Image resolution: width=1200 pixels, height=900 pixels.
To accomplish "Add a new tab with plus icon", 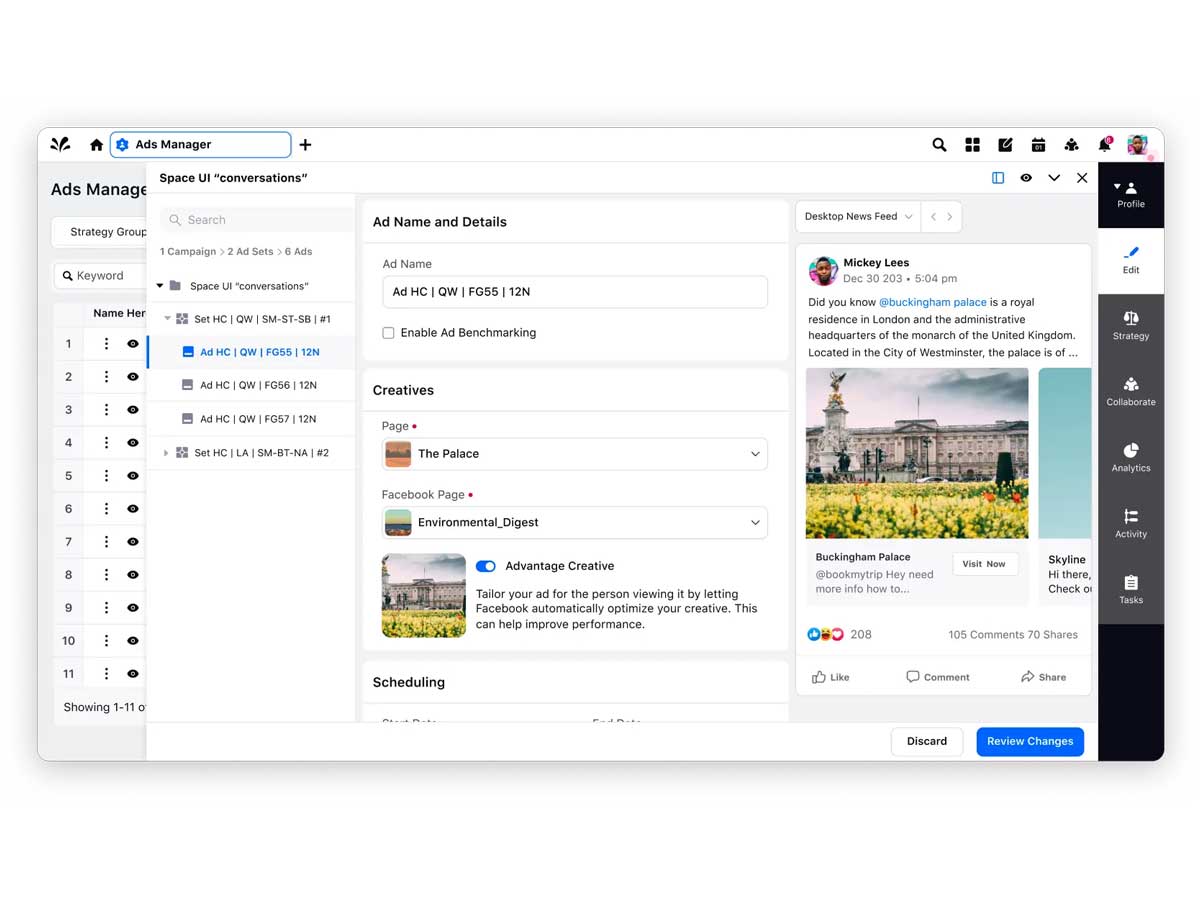I will 305,145.
